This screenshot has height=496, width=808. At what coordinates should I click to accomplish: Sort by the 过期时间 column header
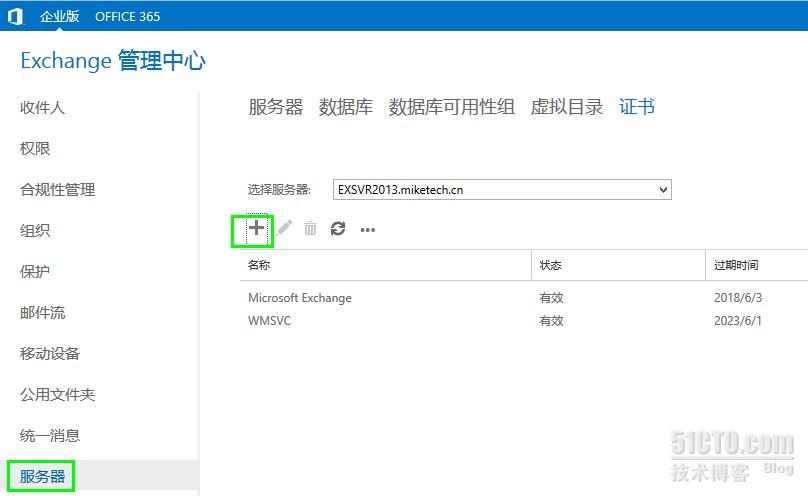756,265
